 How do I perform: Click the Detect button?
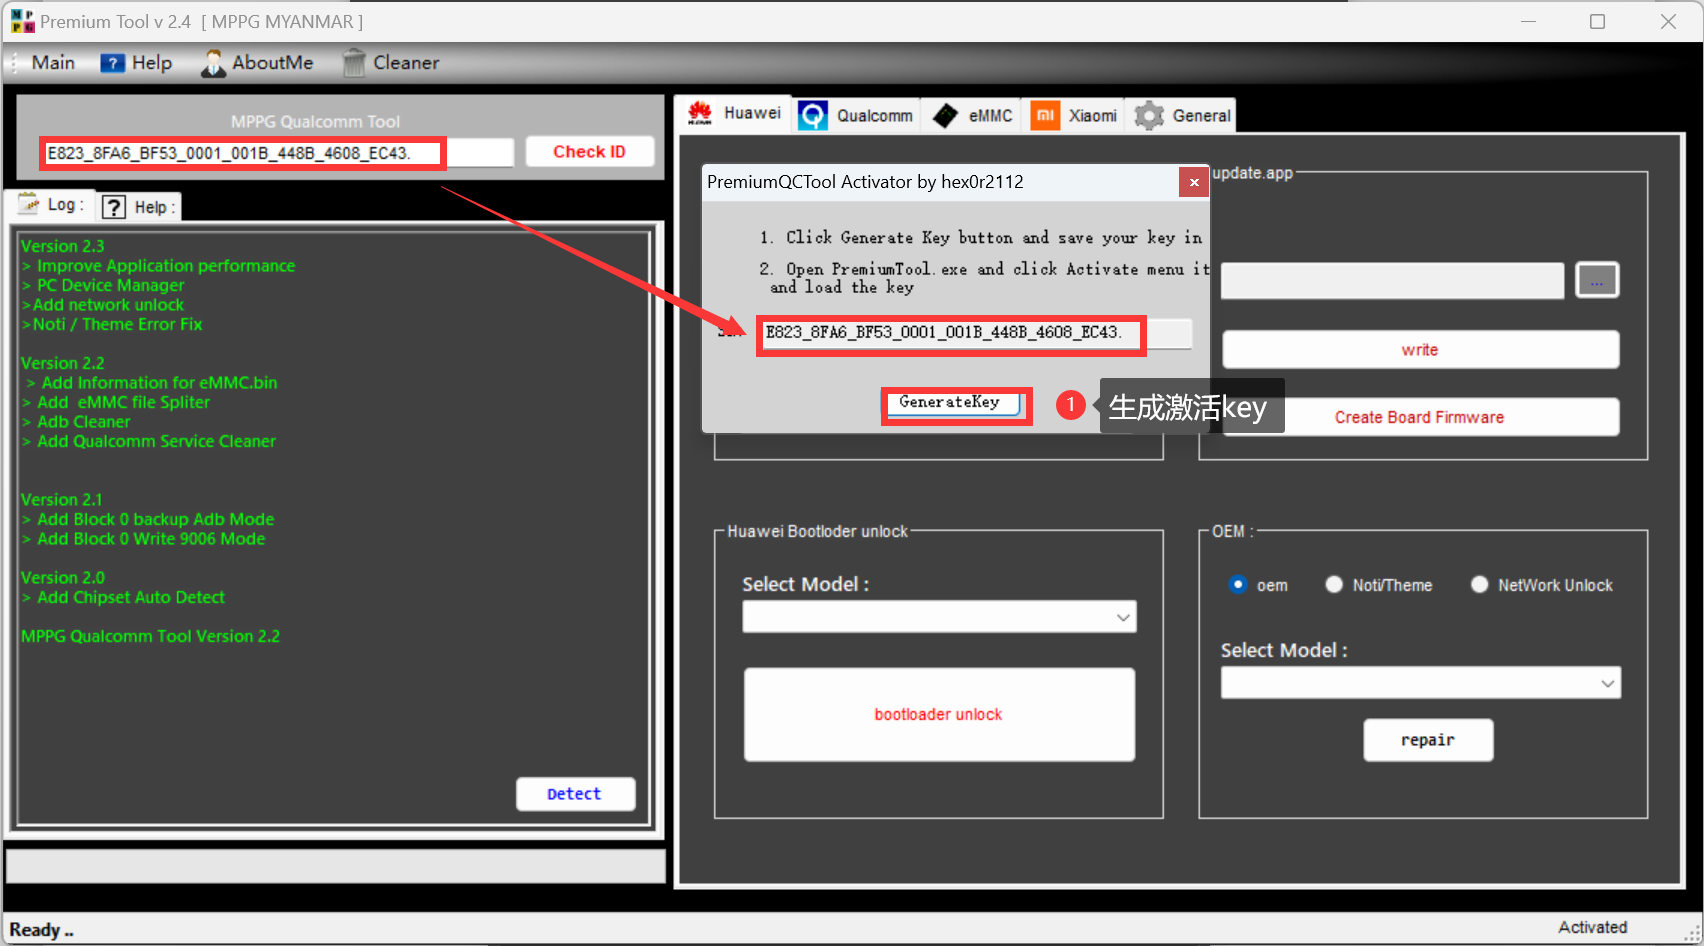point(575,794)
